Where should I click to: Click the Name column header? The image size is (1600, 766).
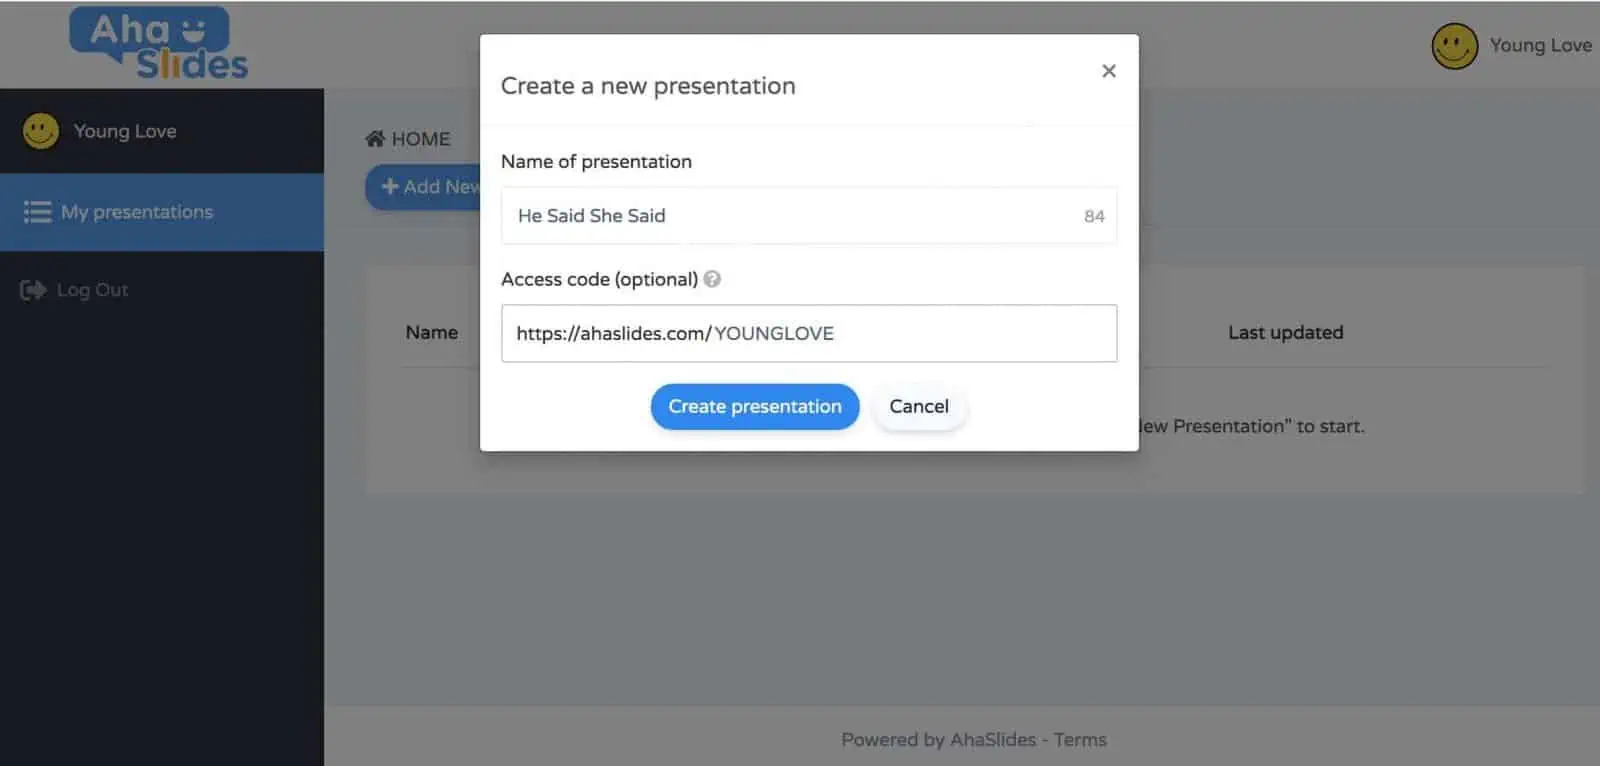431,333
